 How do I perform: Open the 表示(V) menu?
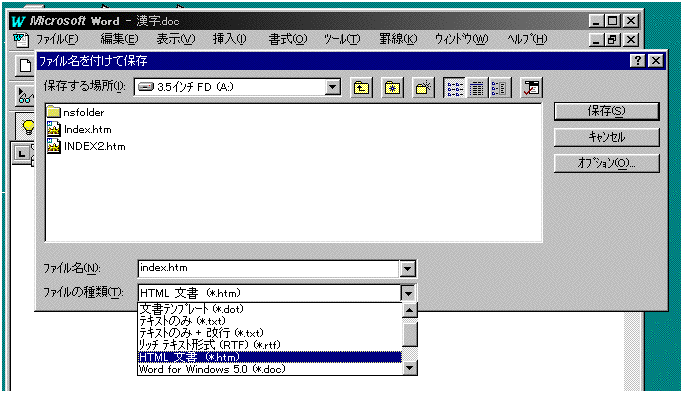coord(176,39)
